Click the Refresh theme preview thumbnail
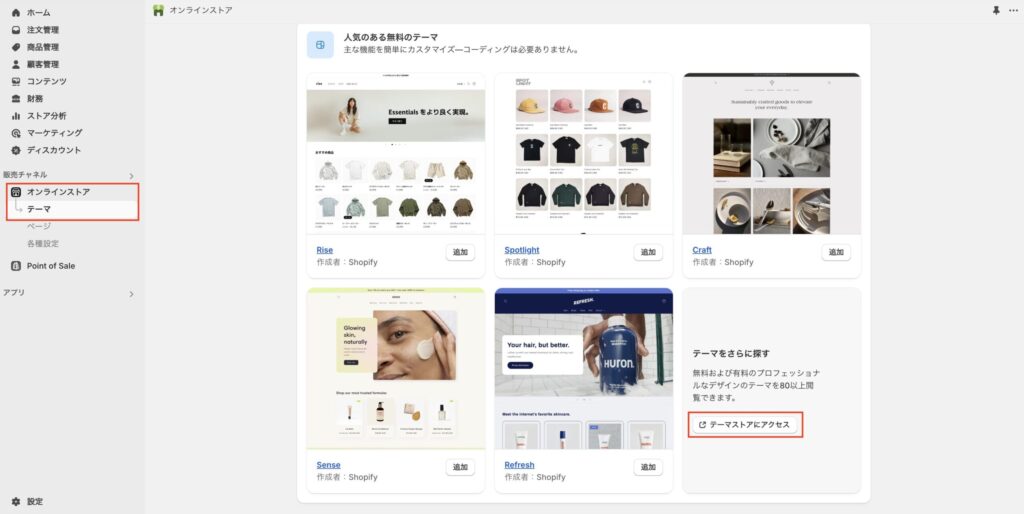 (x=584, y=368)
